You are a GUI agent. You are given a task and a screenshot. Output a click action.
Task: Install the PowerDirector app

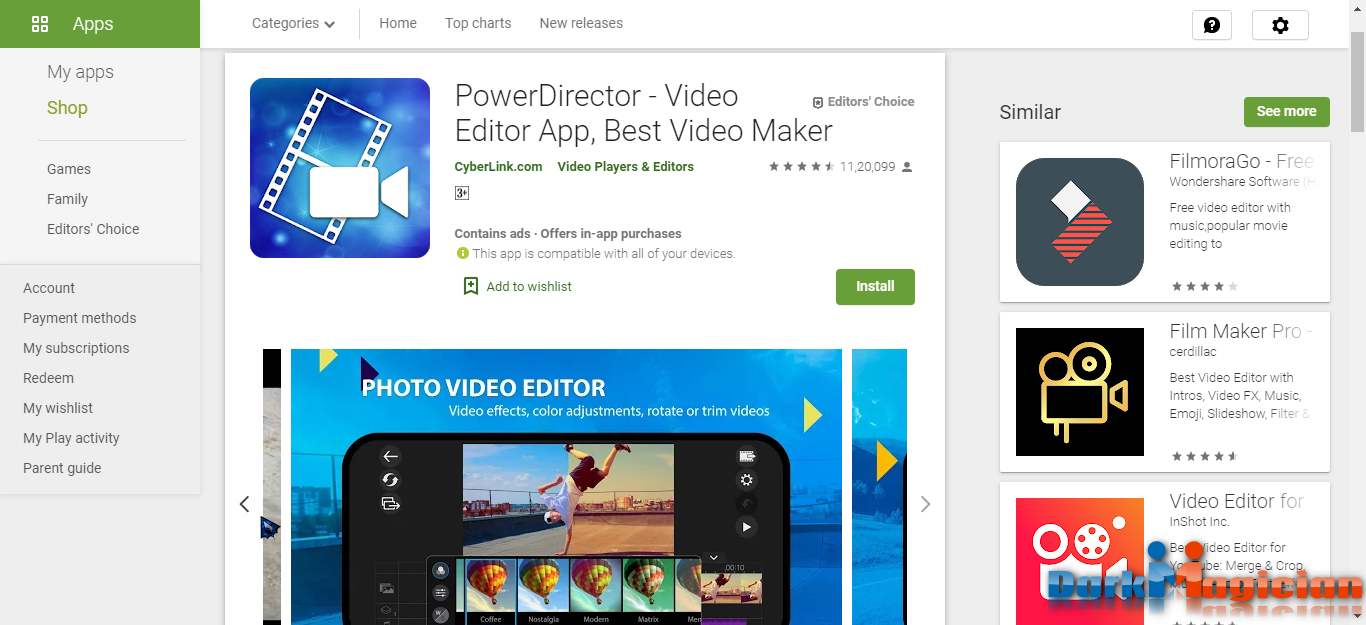coord(875,286)
